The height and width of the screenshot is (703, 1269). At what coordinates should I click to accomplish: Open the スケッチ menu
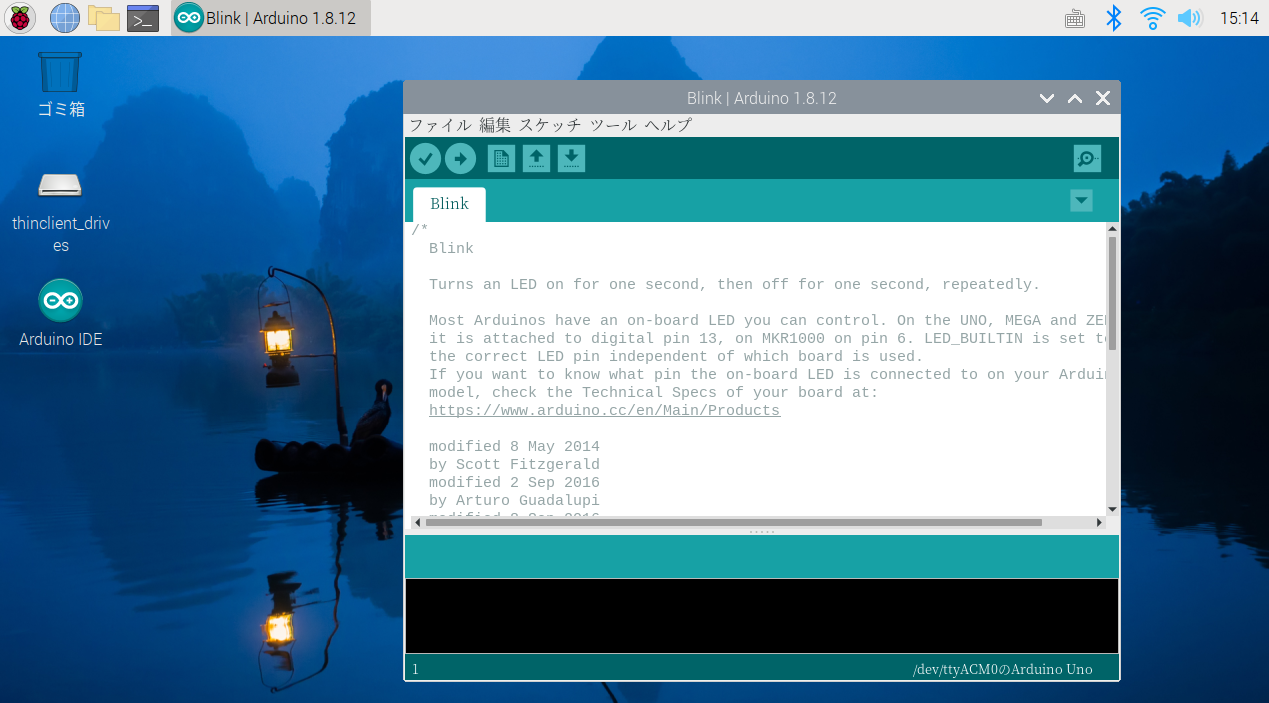pos(550,125)
